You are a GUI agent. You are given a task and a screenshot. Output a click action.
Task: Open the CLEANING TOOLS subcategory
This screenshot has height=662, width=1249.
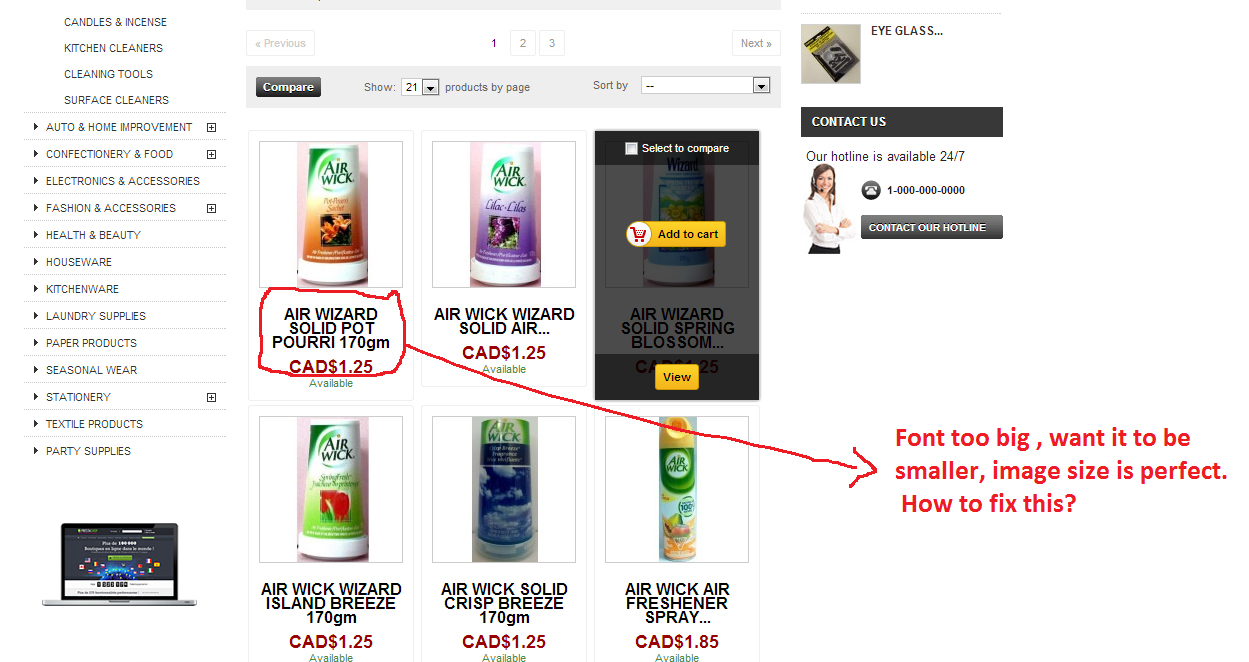click(x=108, y=74)
